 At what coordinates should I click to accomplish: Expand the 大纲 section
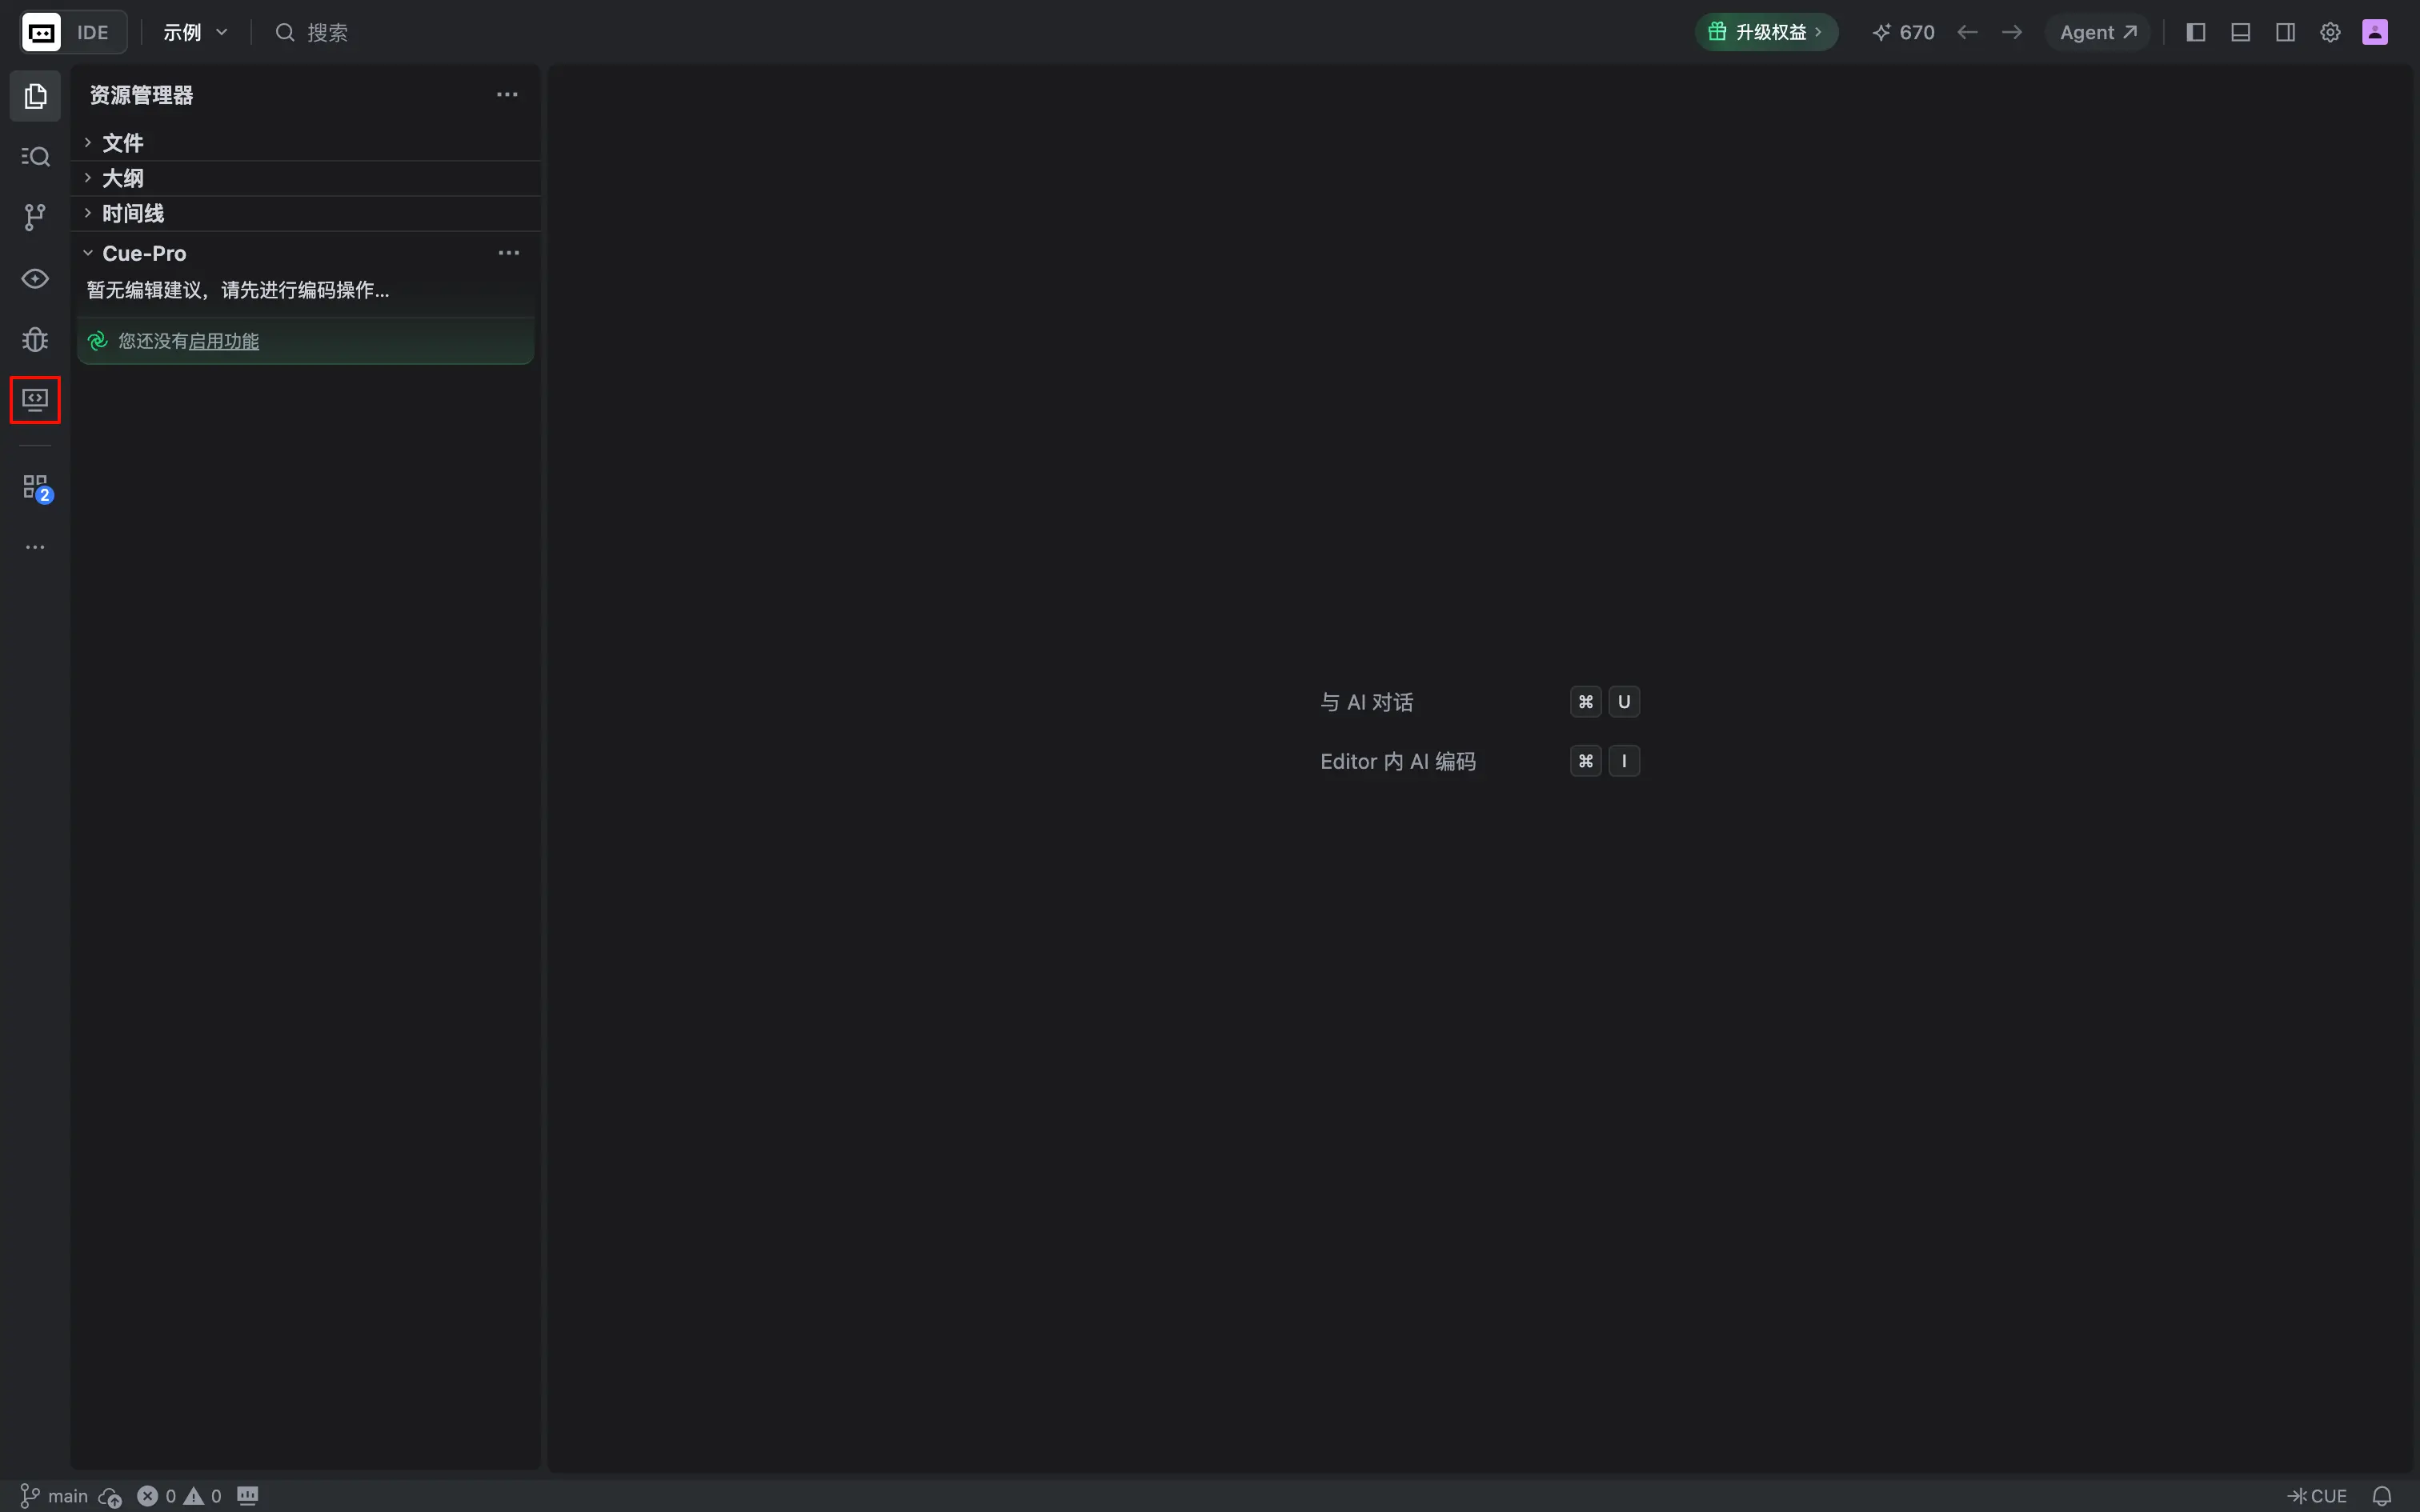306,178
